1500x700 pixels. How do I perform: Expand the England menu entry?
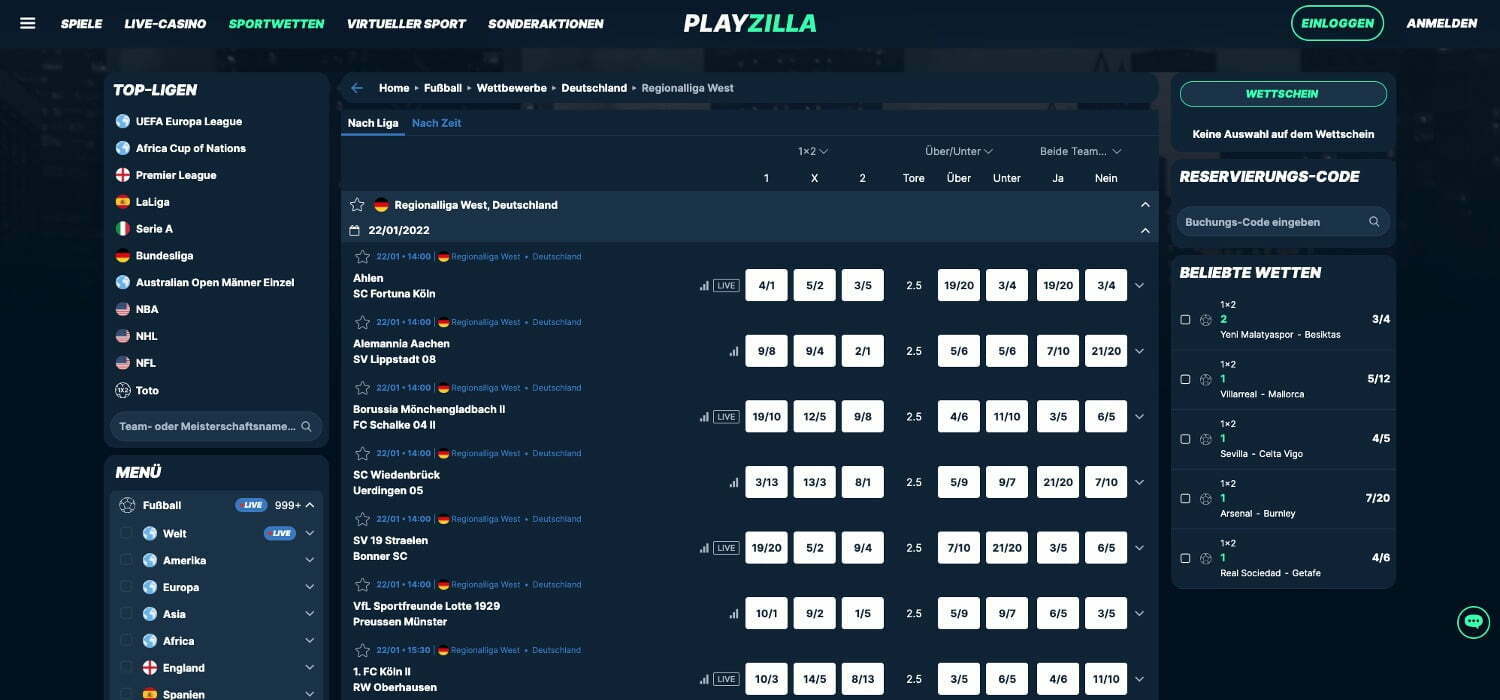[x=310, y=668]
